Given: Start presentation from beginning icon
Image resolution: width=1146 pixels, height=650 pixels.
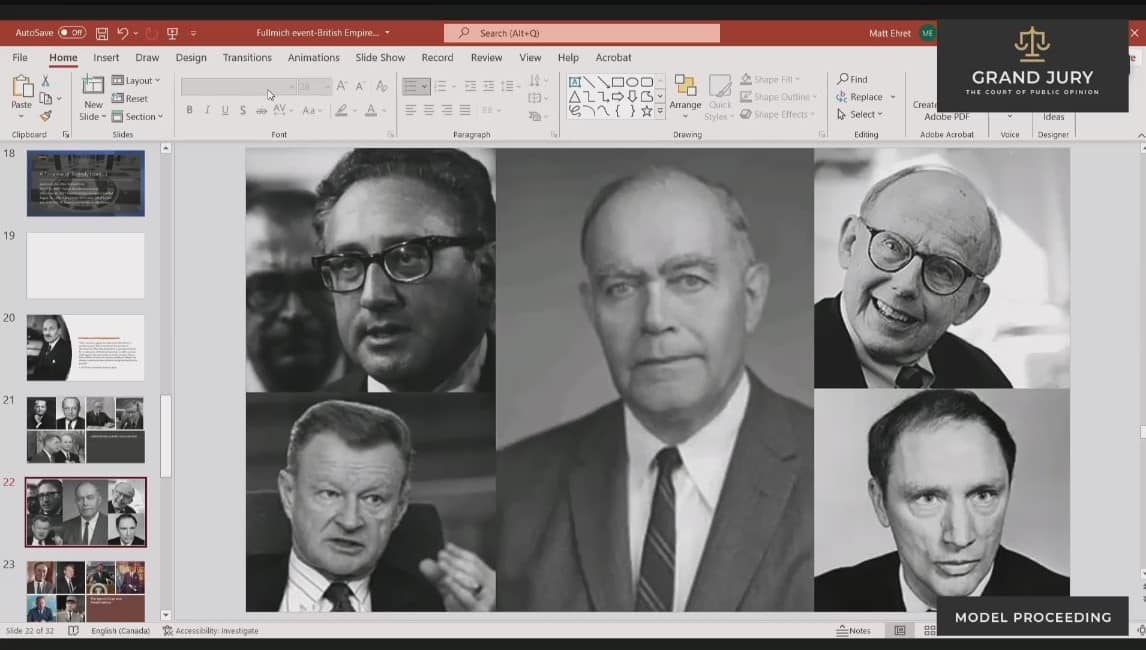Looking at the screenshot, I should (x=174, y=33).
